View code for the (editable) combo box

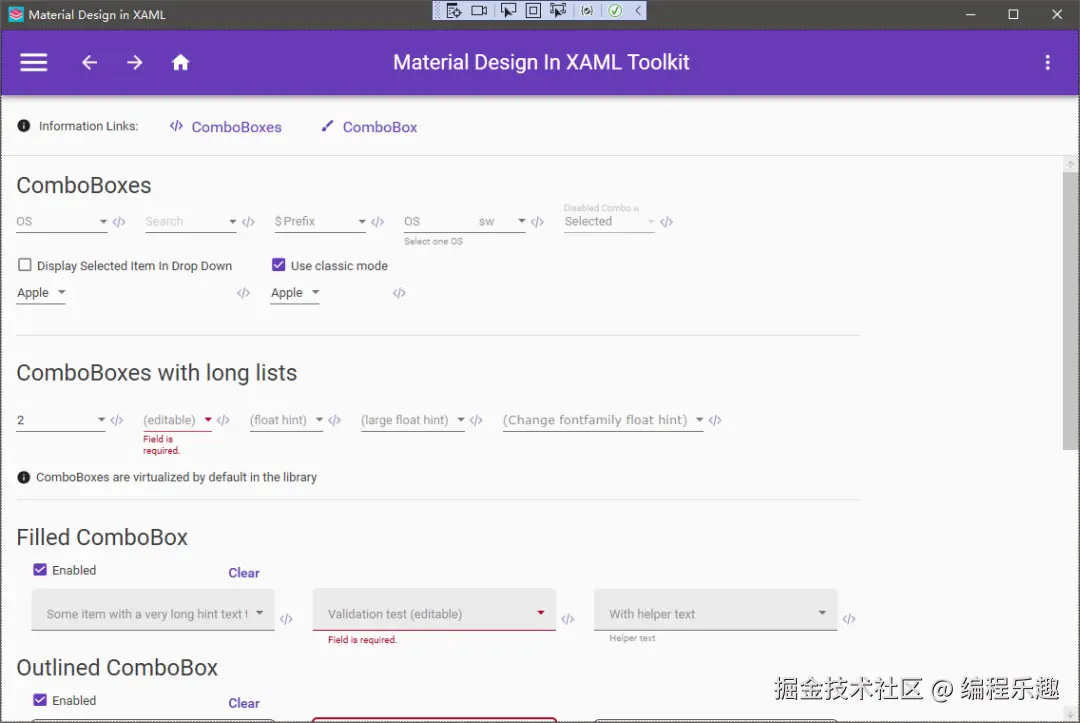[x=223, y=420]
